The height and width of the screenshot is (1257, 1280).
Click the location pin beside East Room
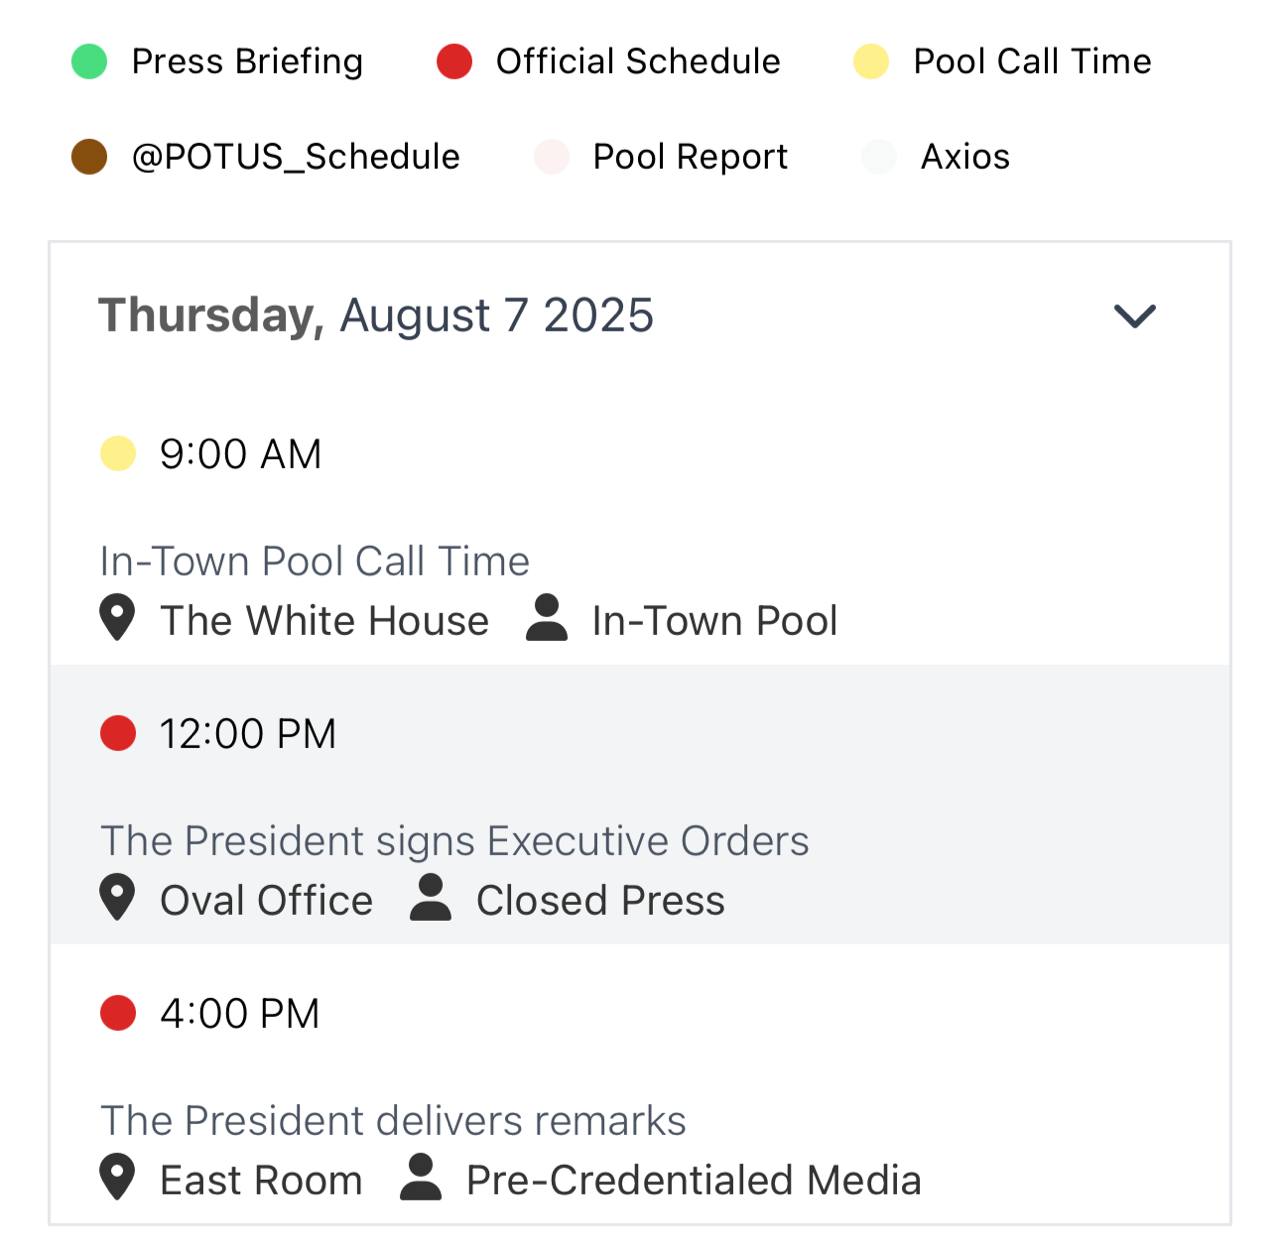[x=117, y=1178]
